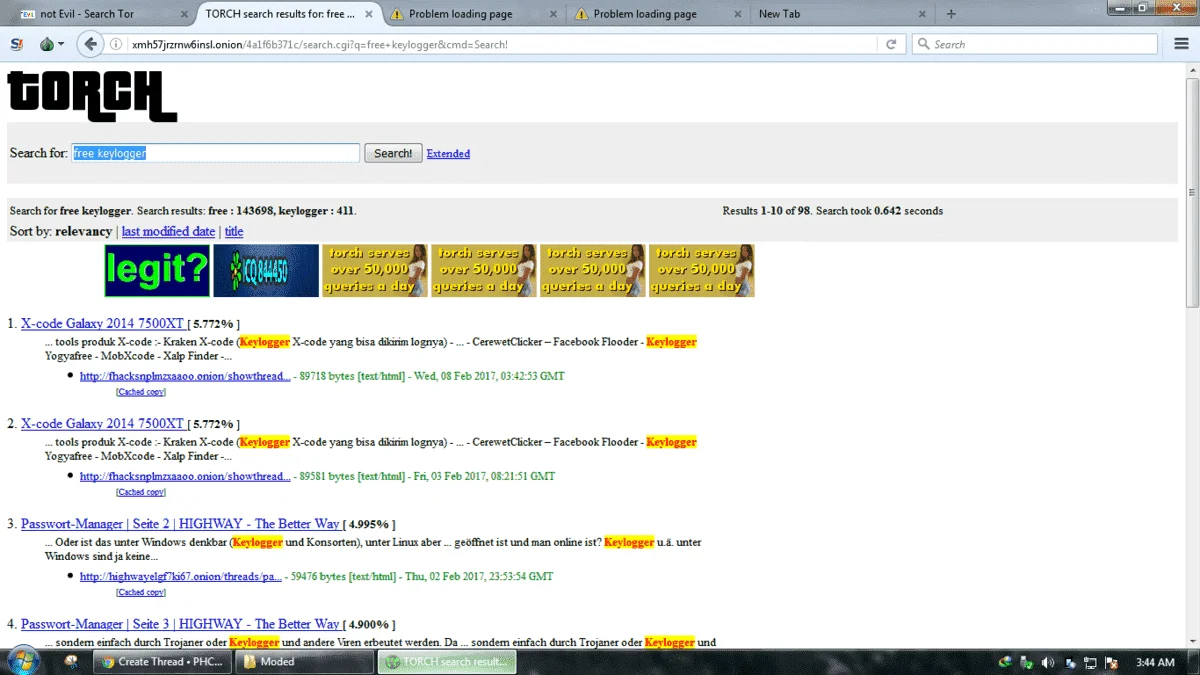Focus the 'Search for' text field

[x=215, y=153]
